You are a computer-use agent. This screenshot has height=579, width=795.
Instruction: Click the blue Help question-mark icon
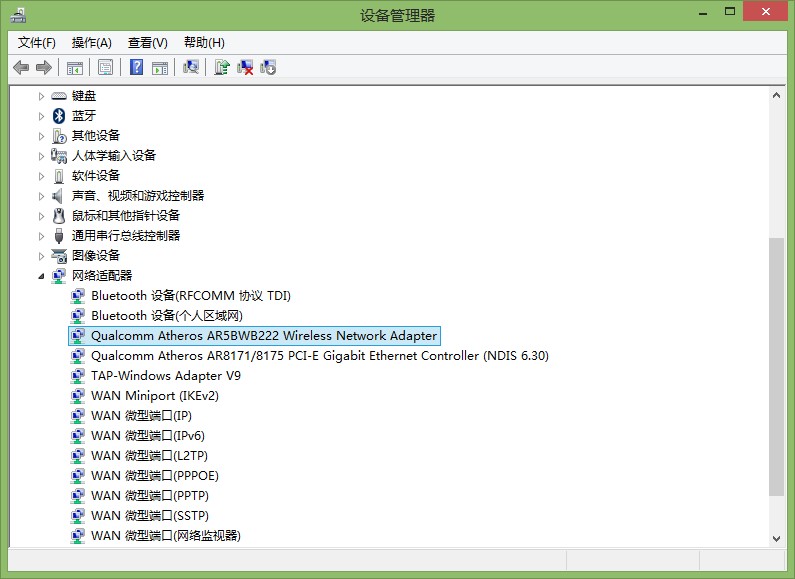136,67
